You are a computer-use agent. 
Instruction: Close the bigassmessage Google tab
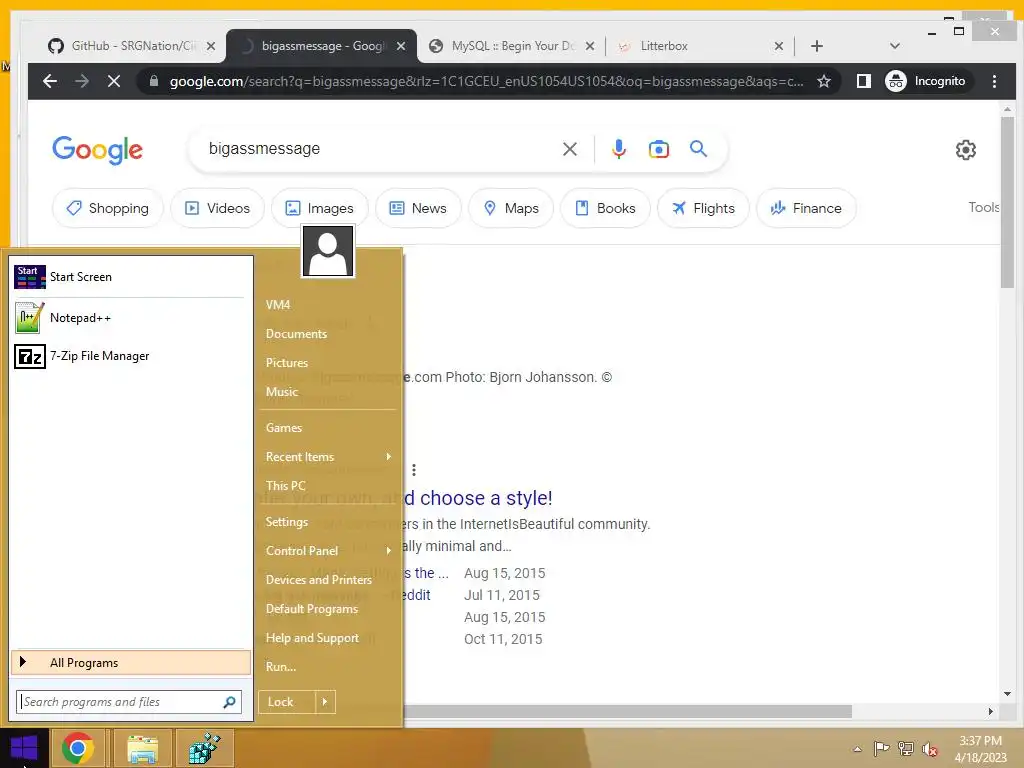(x=401, y=46)
